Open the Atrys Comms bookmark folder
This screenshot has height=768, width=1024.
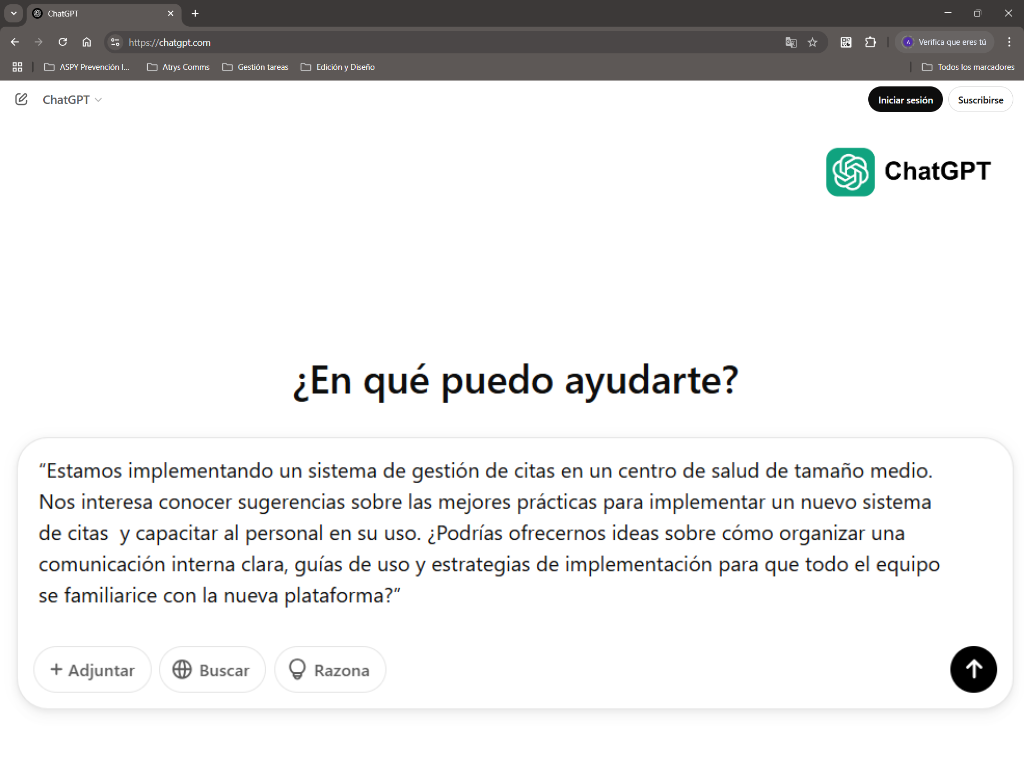coord(178,67)
